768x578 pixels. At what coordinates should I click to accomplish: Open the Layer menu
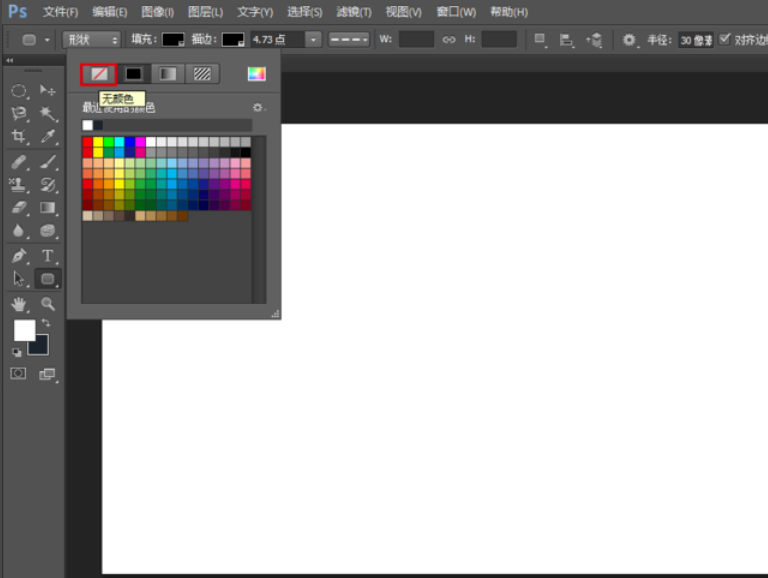pyautogui.click(x=205, y=12)
